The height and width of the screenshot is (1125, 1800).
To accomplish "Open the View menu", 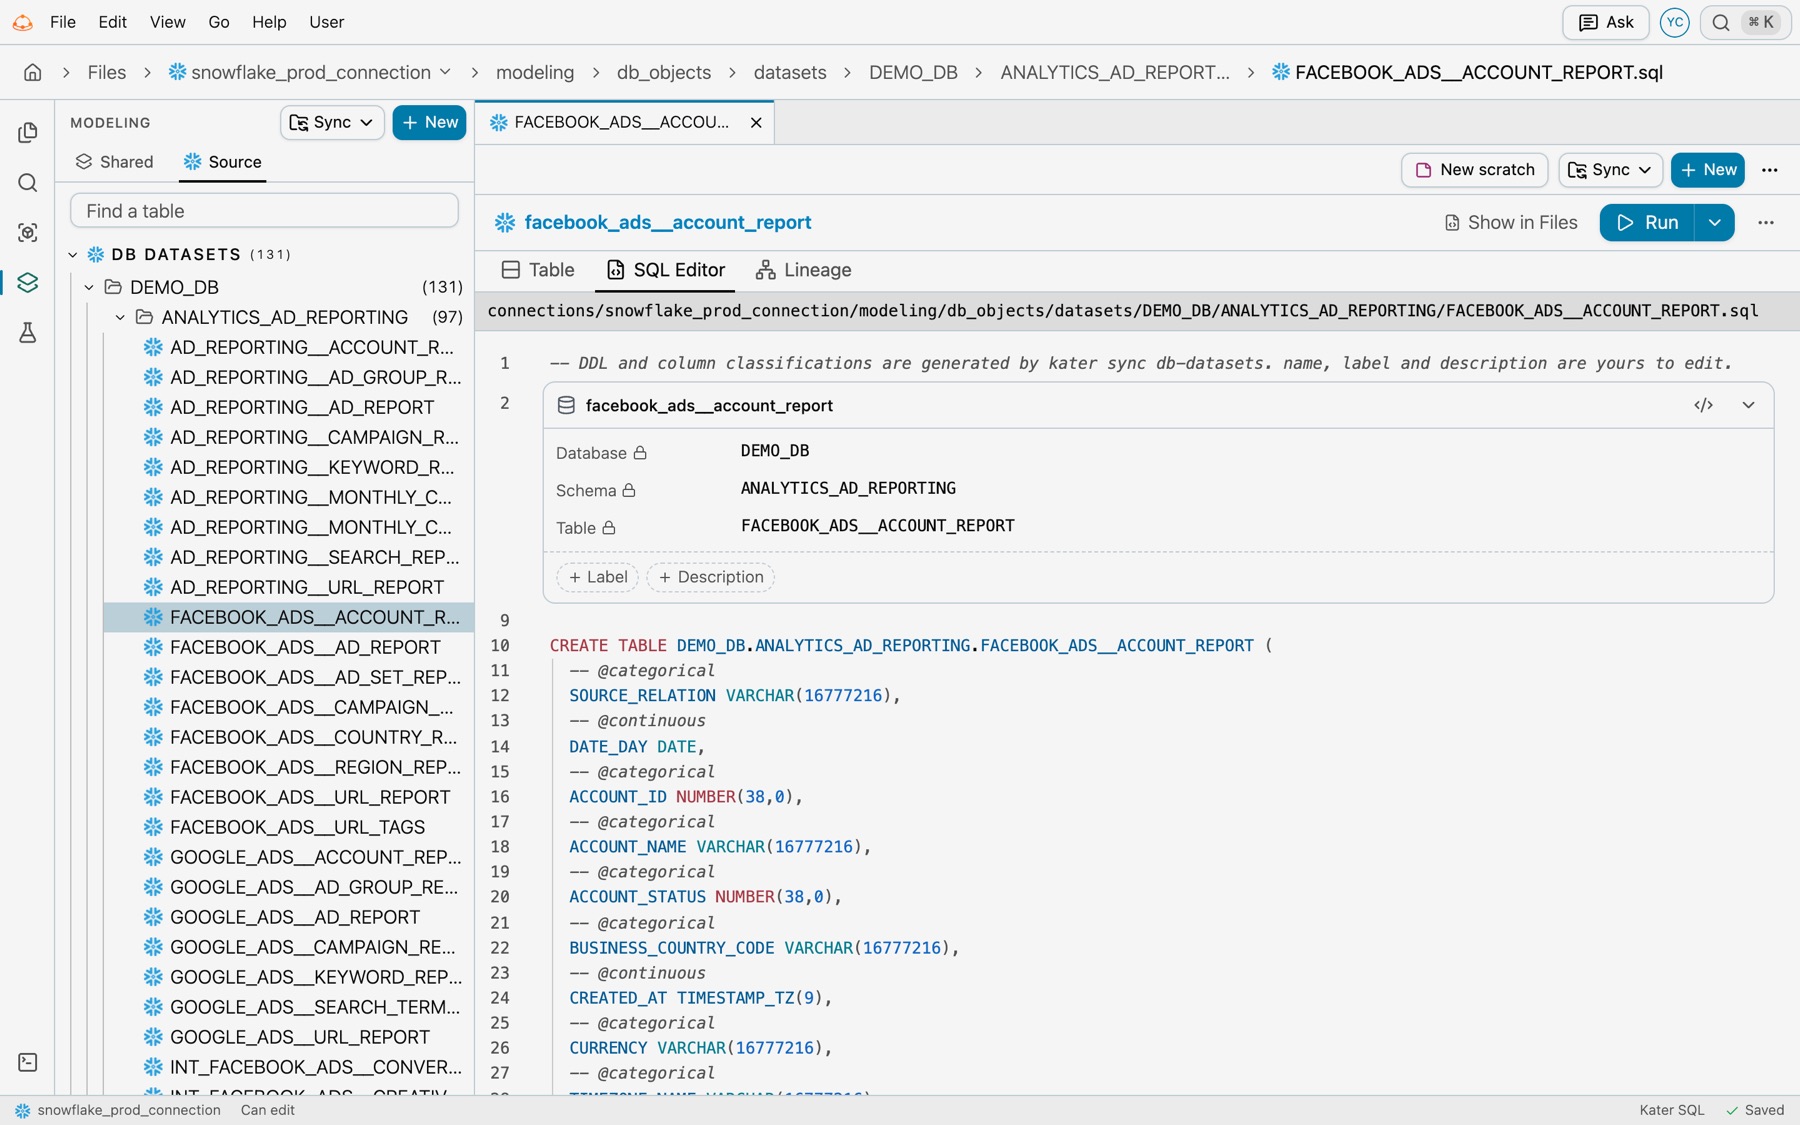I will click(x=167, y=22).
